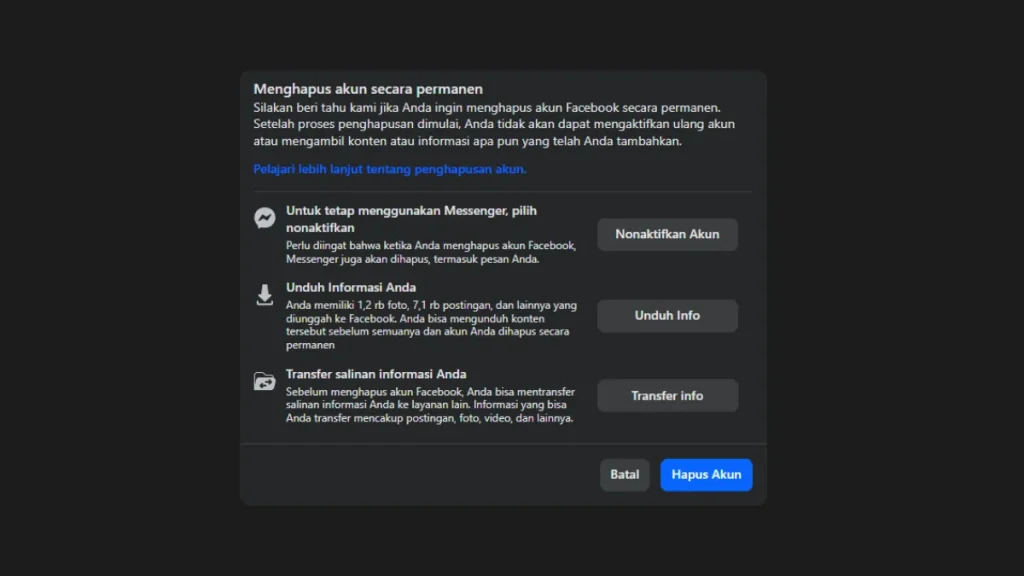Open the Pelajari lebih lanjut link

[390, 169]
